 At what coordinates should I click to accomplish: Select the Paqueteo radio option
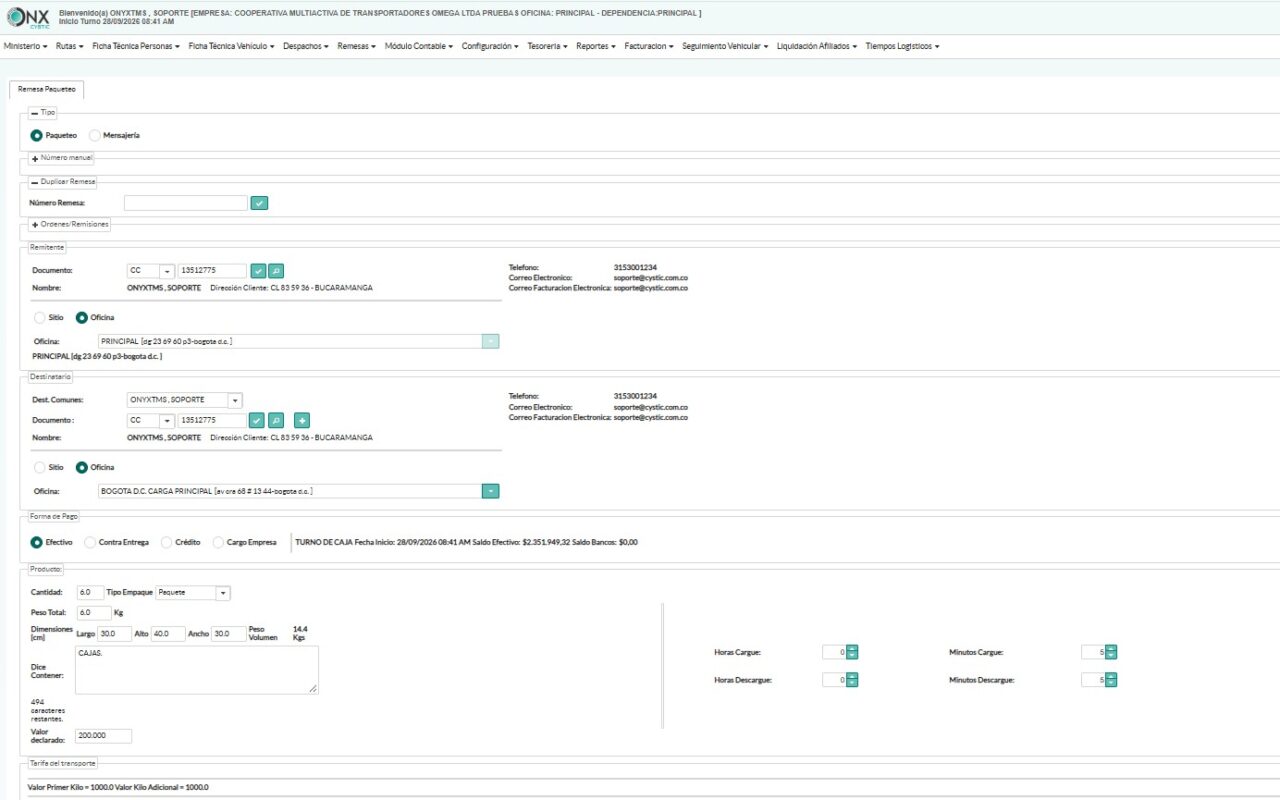(37, 135)
